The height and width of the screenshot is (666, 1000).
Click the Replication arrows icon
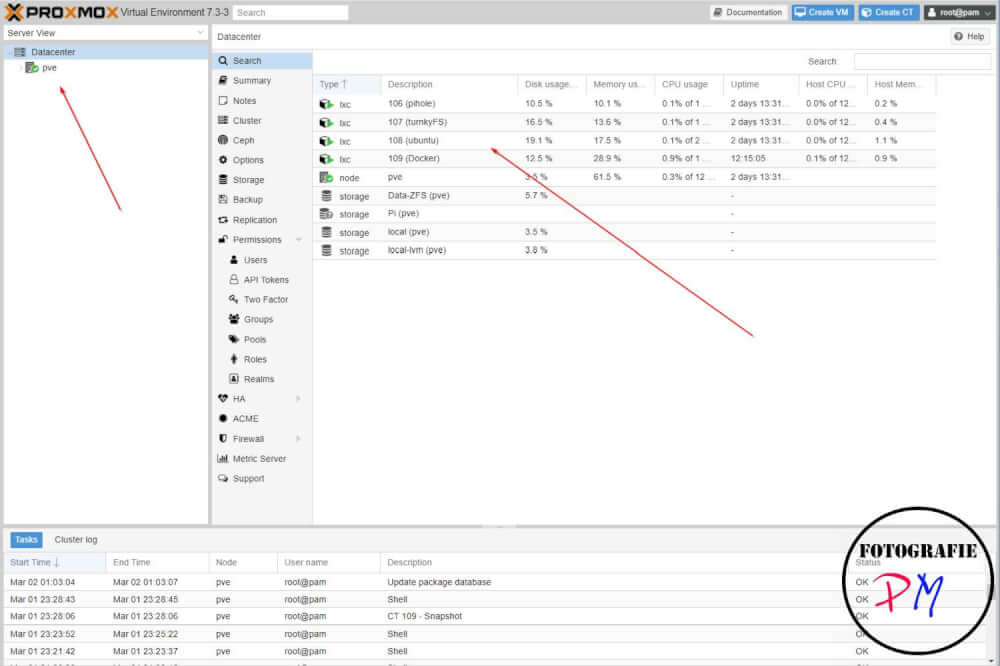(x=223, y=220)
